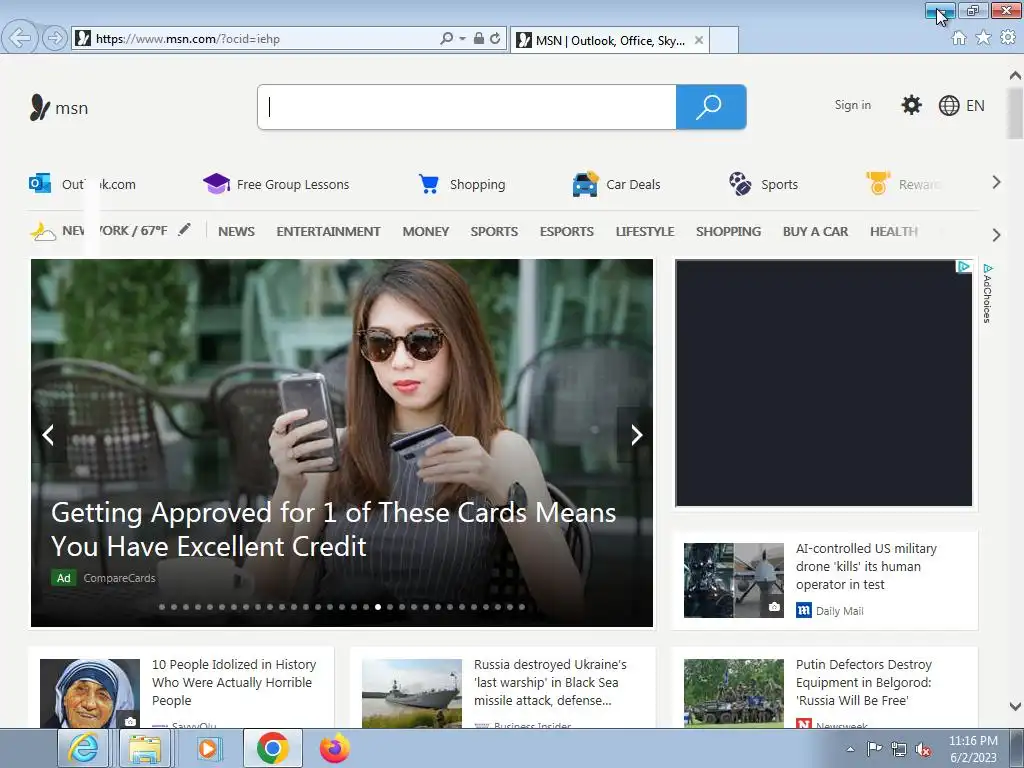1024x768 pixels.
Task: Open the AI-controlled US military drone article
Action: [867, 567]
